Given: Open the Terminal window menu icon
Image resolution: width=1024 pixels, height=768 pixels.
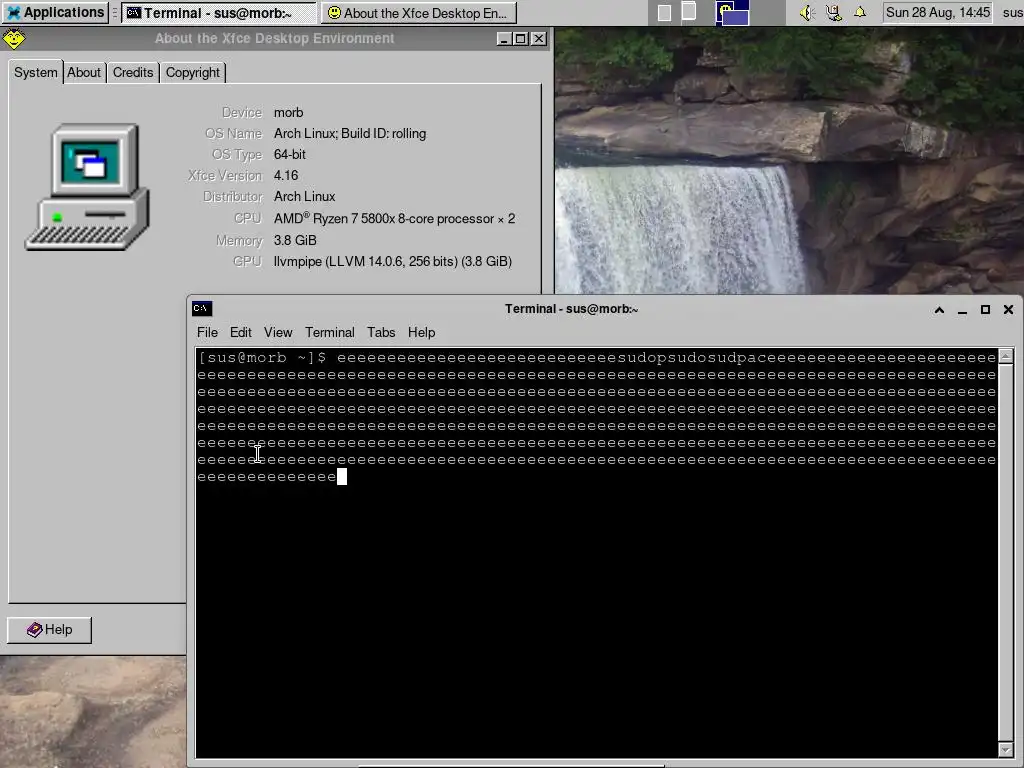Looking at the screenshot, I should click(x=202, y=308).
